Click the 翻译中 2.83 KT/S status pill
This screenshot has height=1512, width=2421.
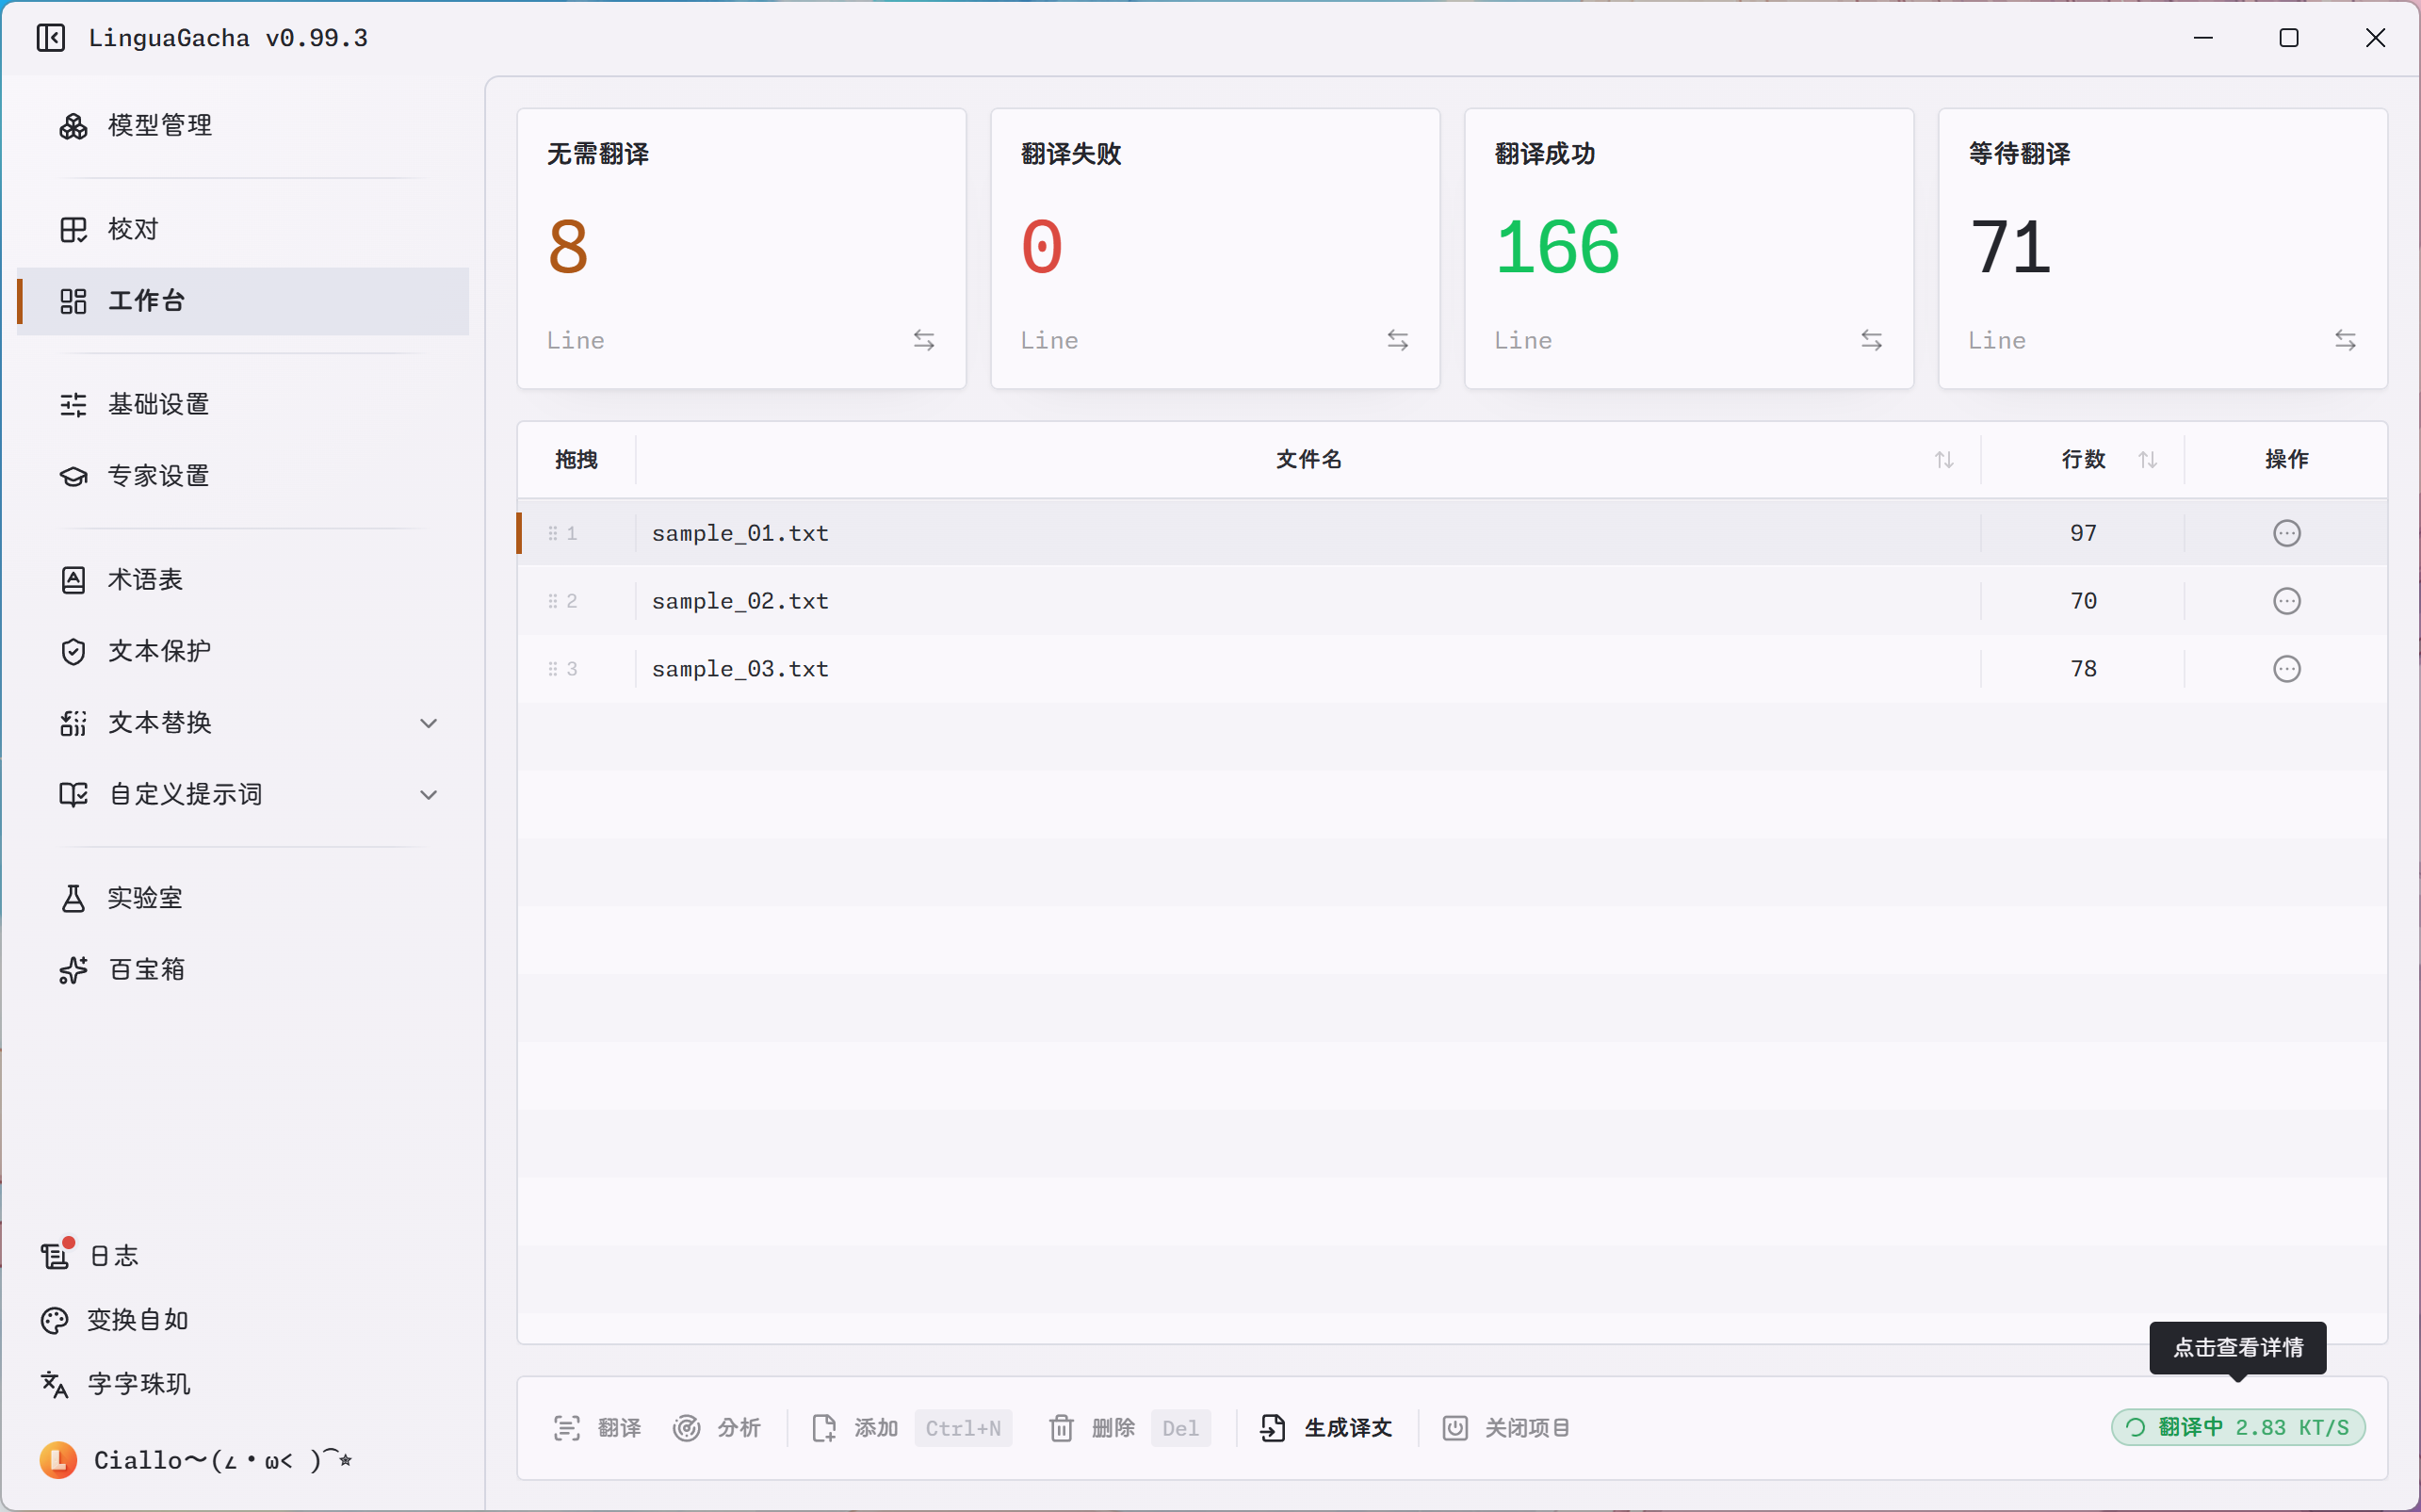[2238, 1428]
